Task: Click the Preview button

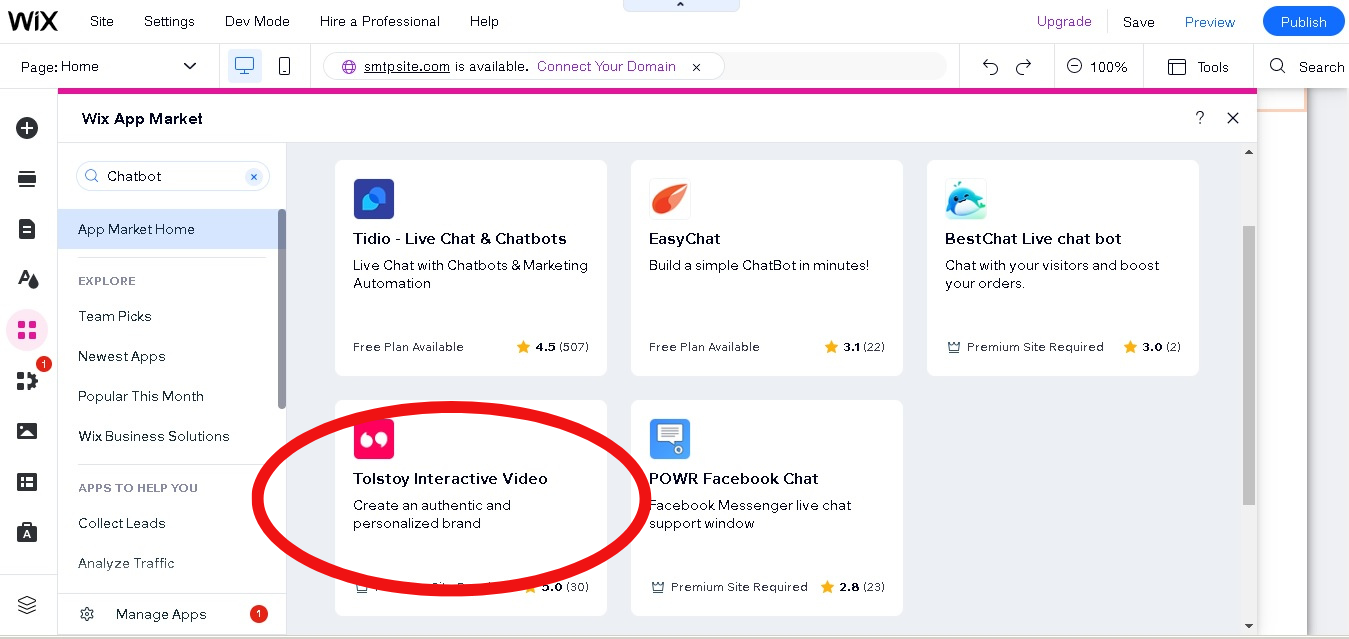Action: [x=1210, y=22]
